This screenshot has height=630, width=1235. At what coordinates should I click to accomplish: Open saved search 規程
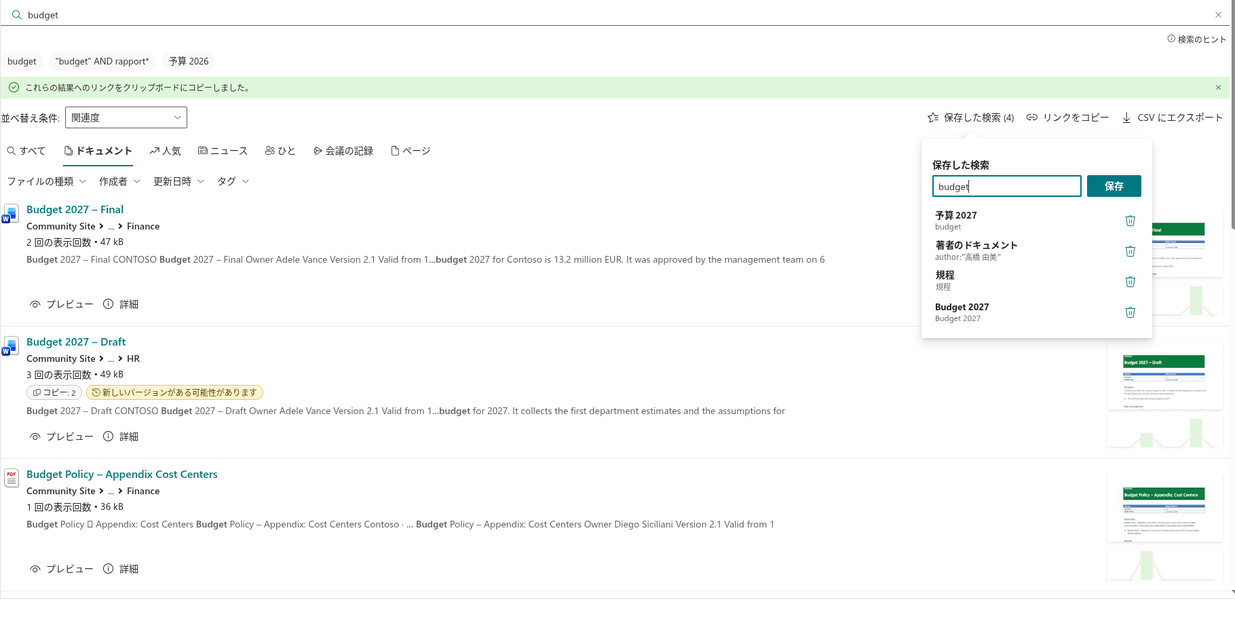coord(945,280)
